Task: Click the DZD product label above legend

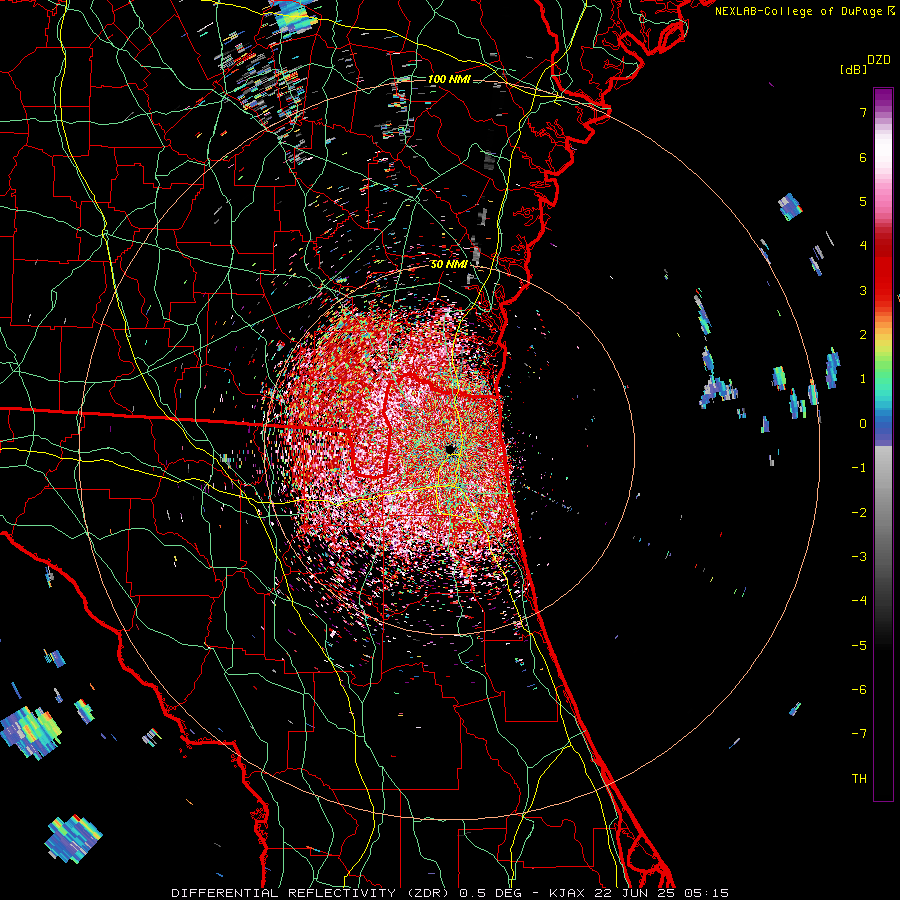Action: tap(879, 60)
